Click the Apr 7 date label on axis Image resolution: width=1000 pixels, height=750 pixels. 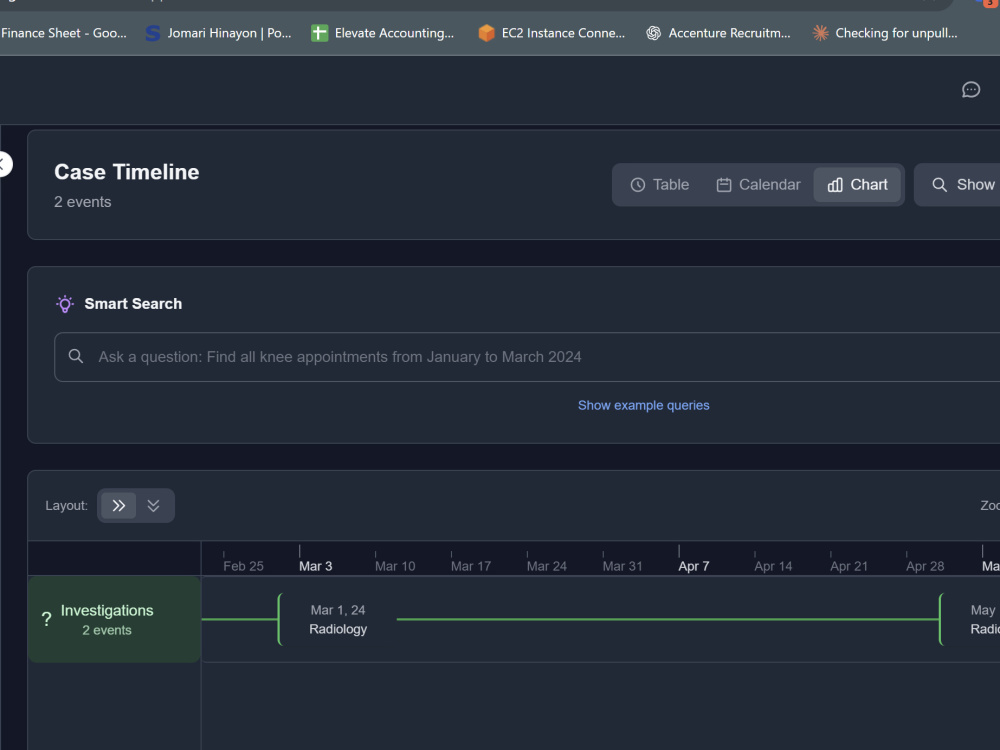(693, 566)
